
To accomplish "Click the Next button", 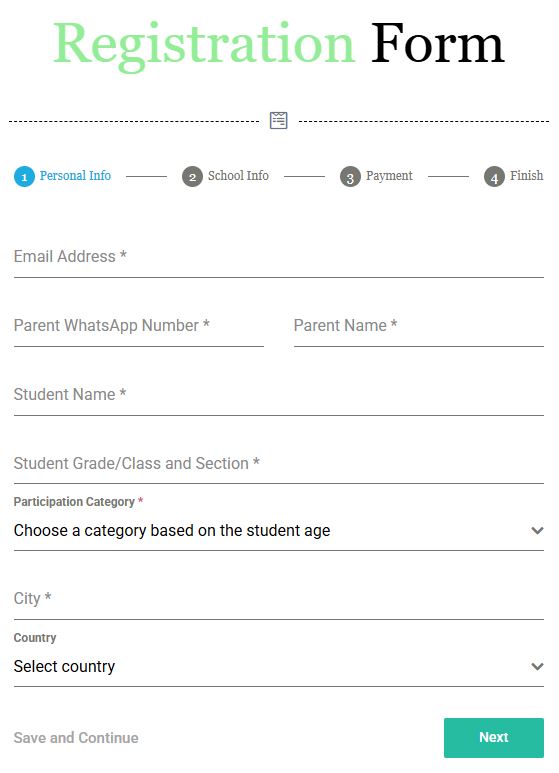I will tap(494, 738).
